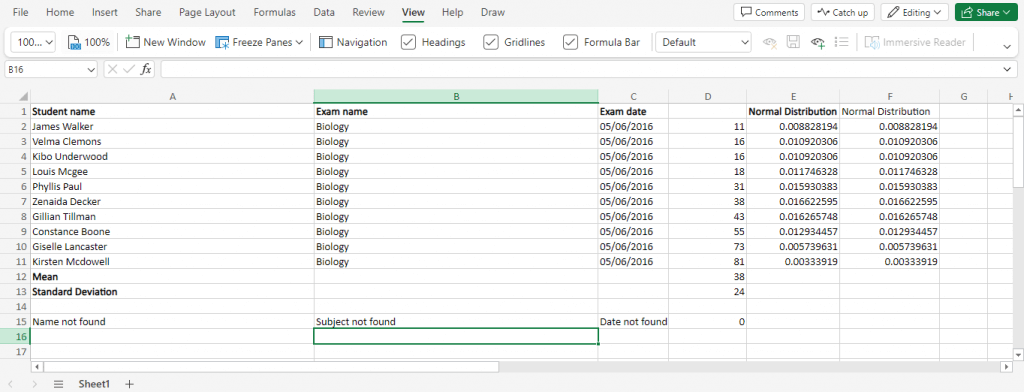Open the all sheets list icon

coord(59,384)
